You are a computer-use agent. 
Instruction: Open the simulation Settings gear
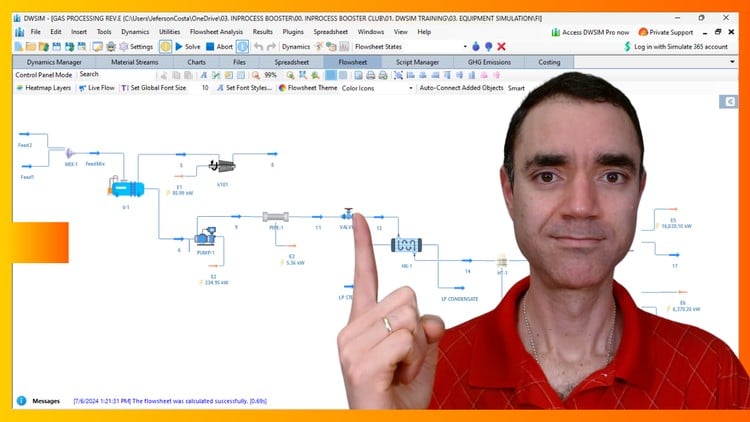[x=135, y=47]
